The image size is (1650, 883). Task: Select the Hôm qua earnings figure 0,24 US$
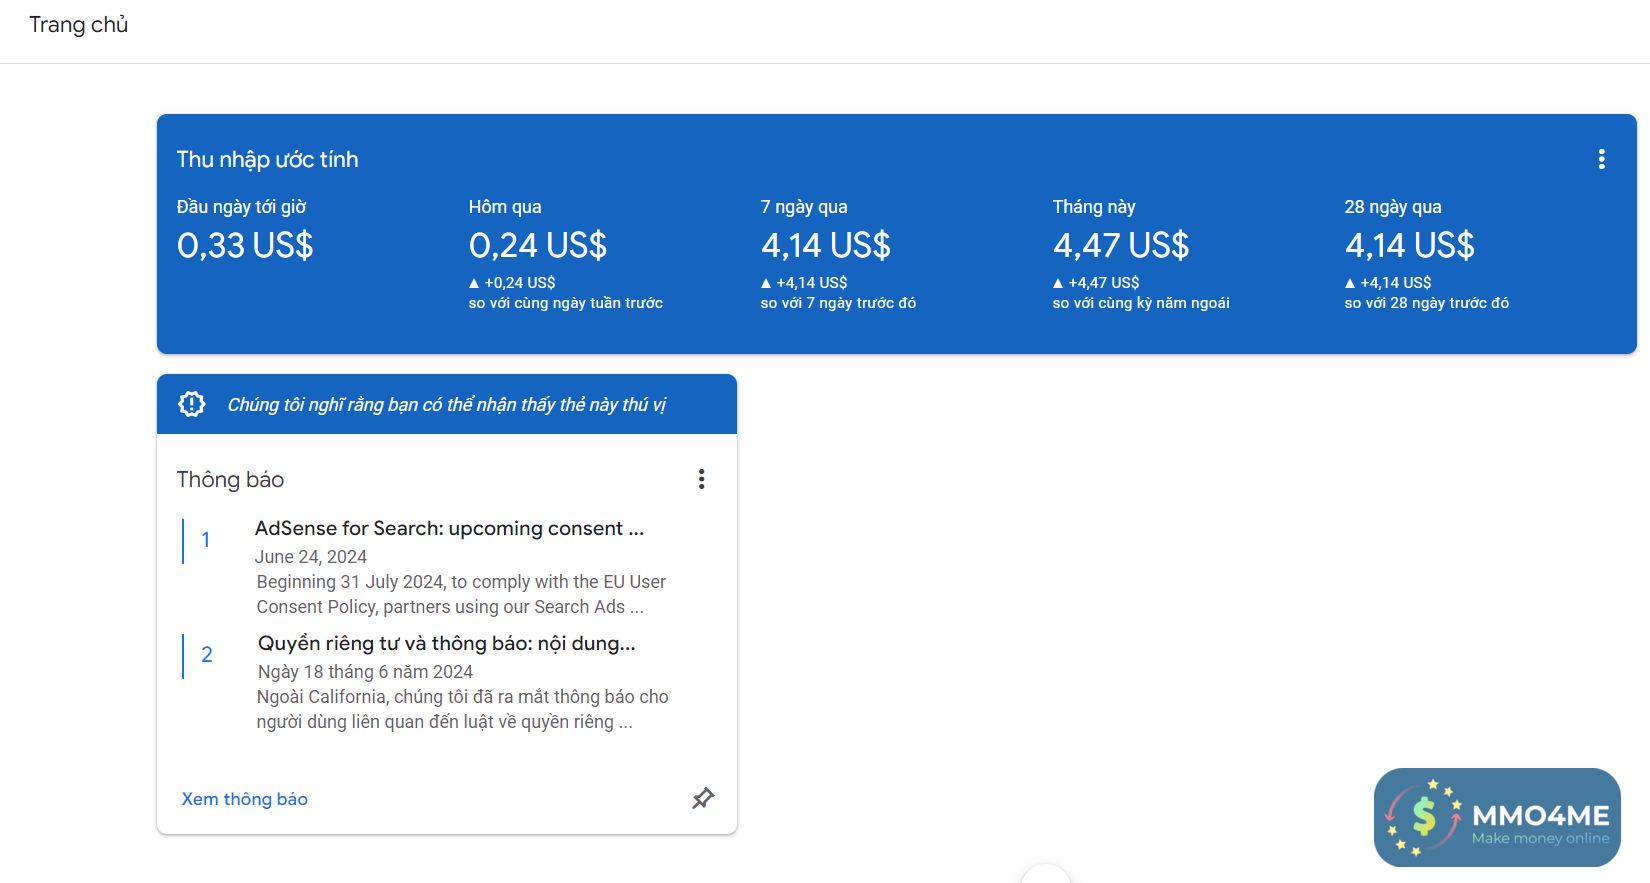538,245
